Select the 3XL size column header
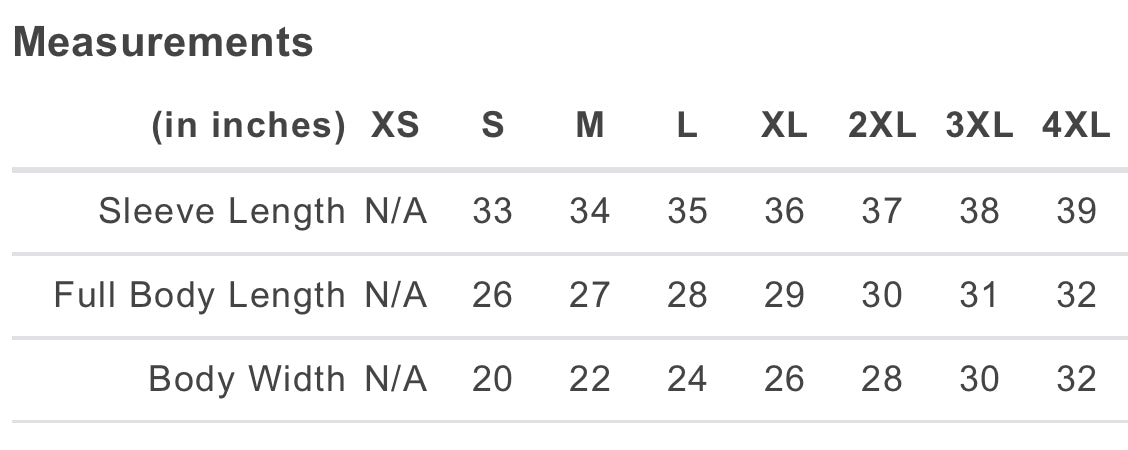 coord(979,126)
